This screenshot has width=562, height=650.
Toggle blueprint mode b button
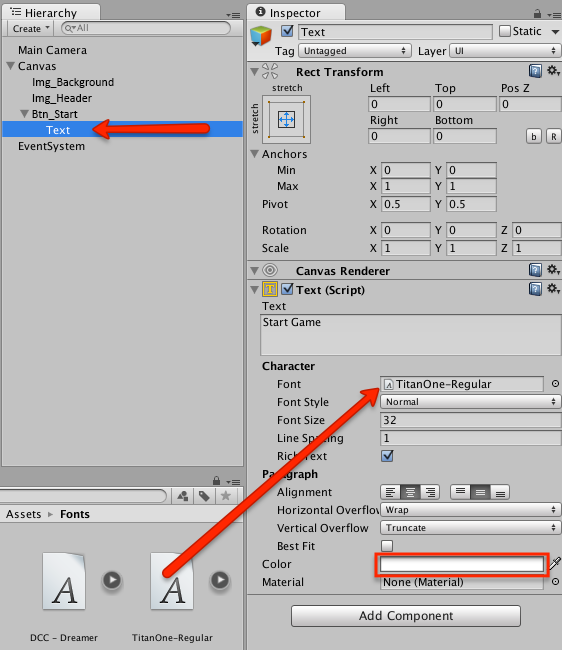pos(534,136)
